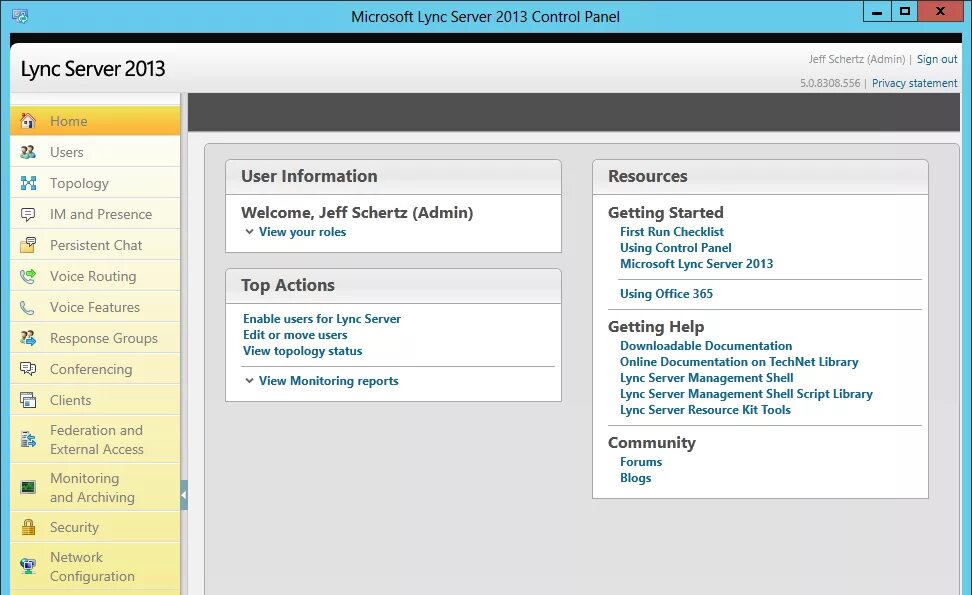Go to the Topology section
Screen dimensions: 972x595
coord(95,183)
